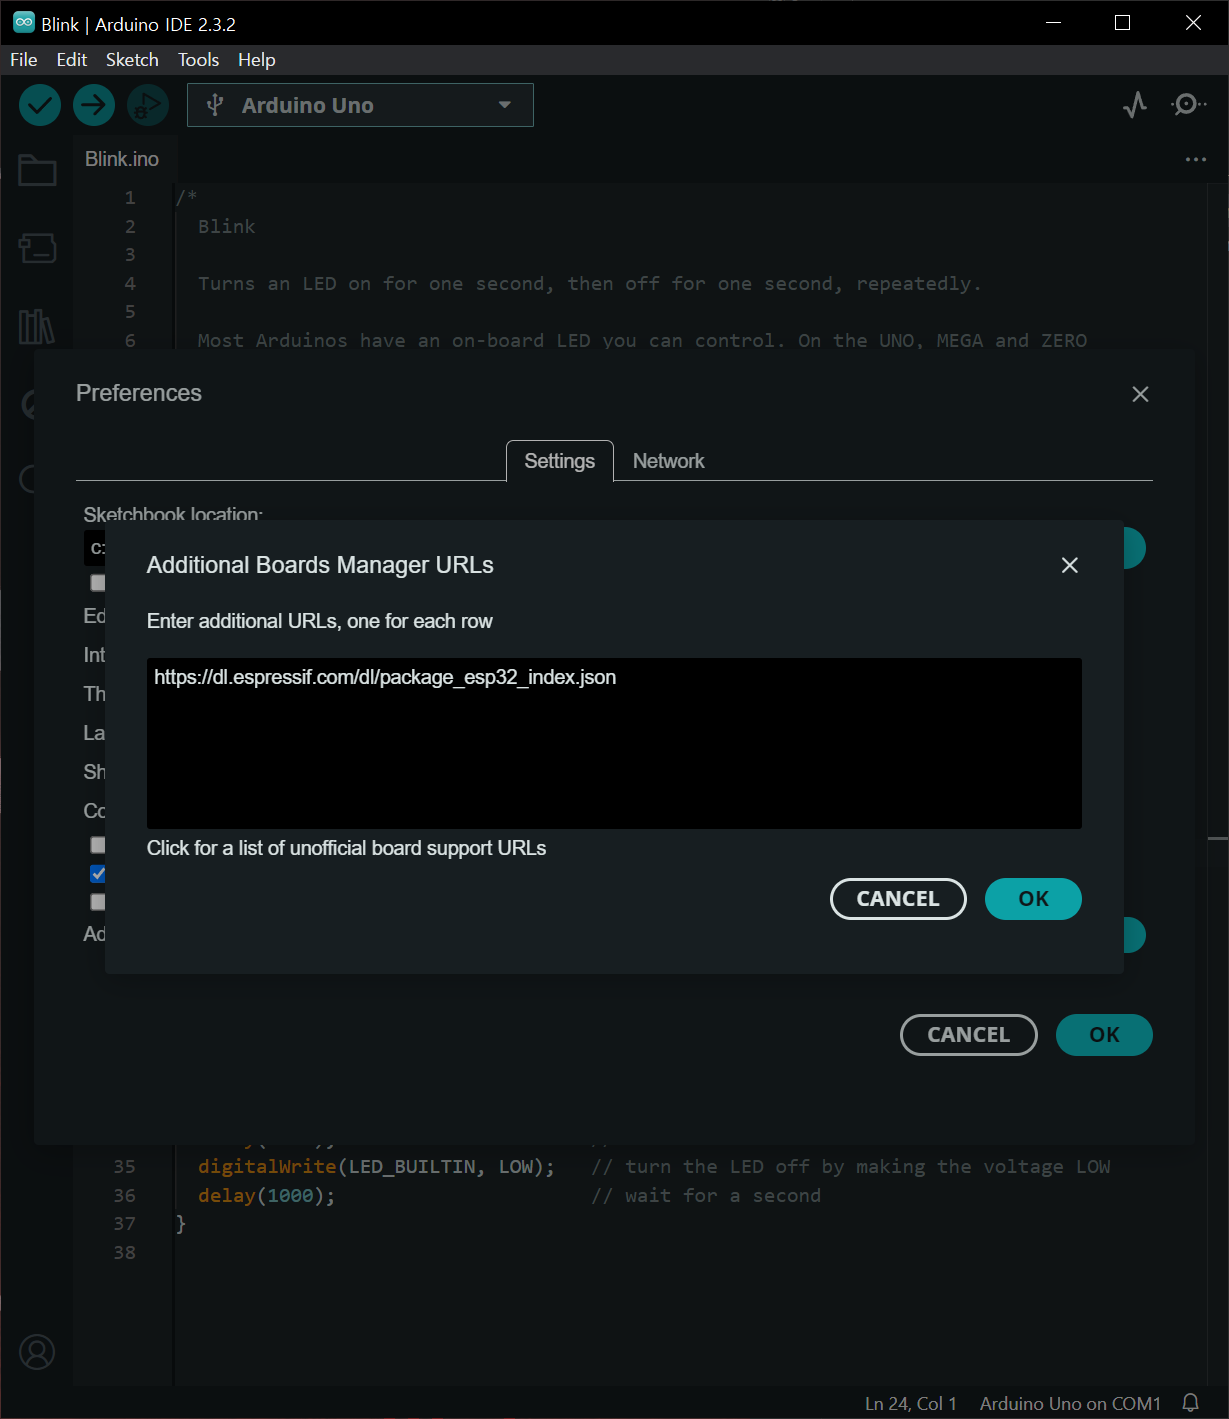Open the Boards Manager sidebar icon
The height and width of the screenshot is (1419, 1229).
tap(37, 248)
